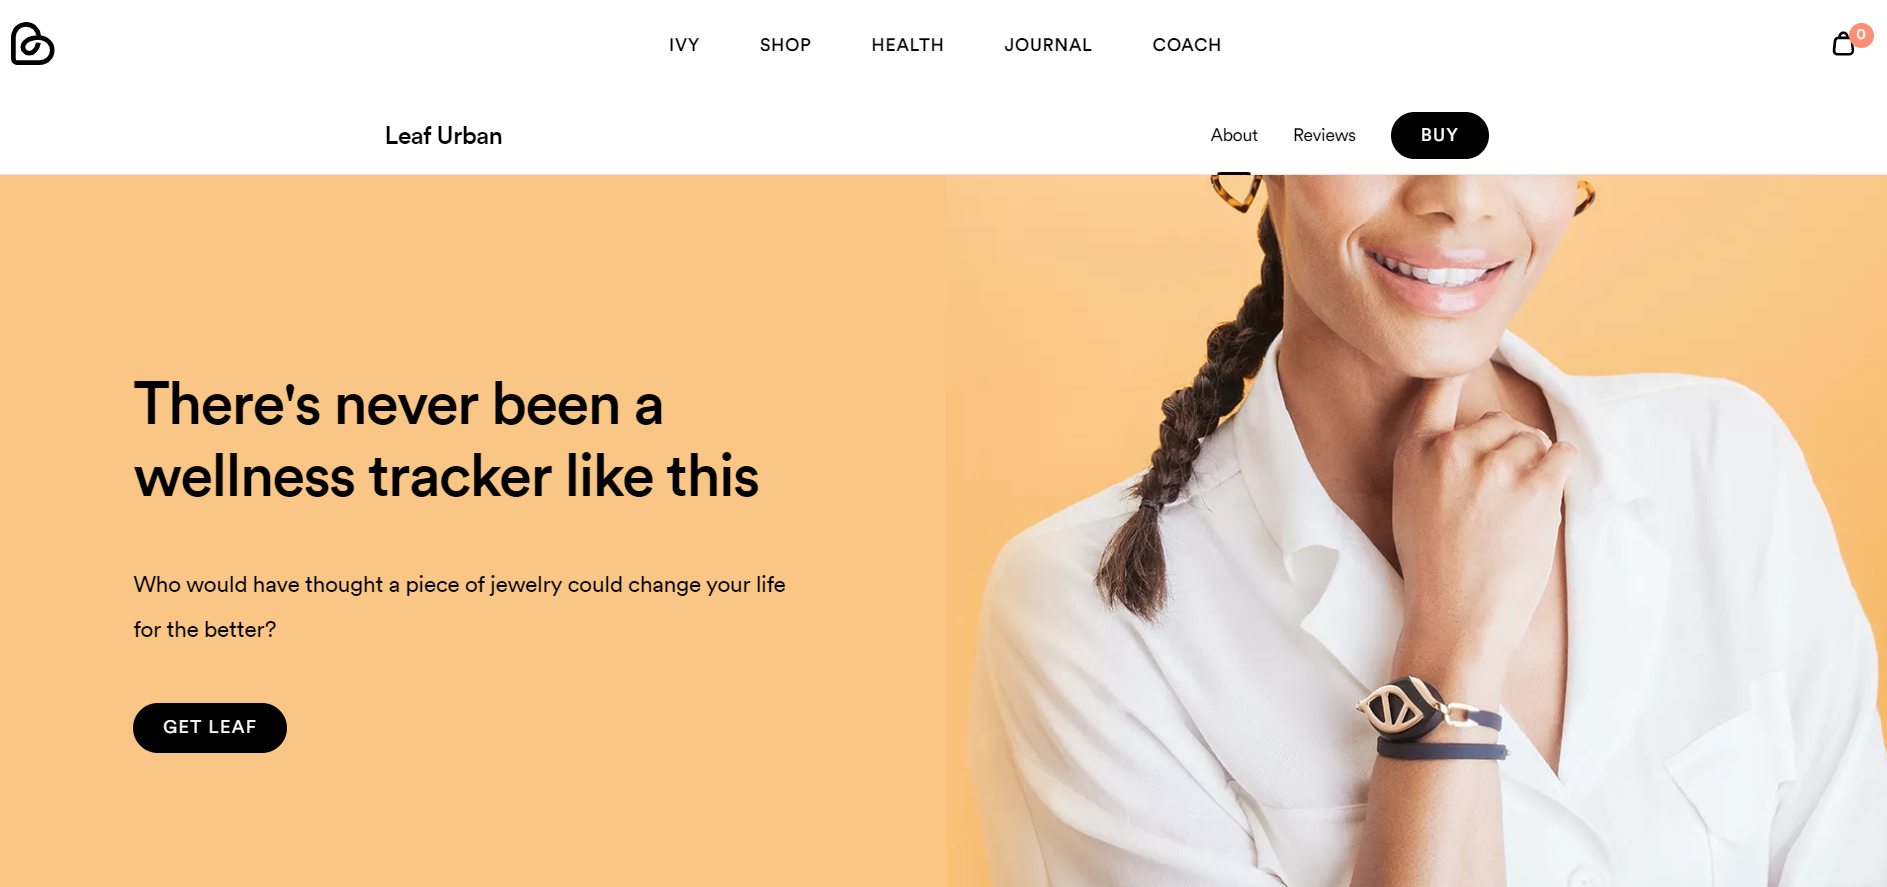Go to the SHOP menu
Viewport: 1887px width, 887px height.
pyautogui.click(x=785, y=45)
